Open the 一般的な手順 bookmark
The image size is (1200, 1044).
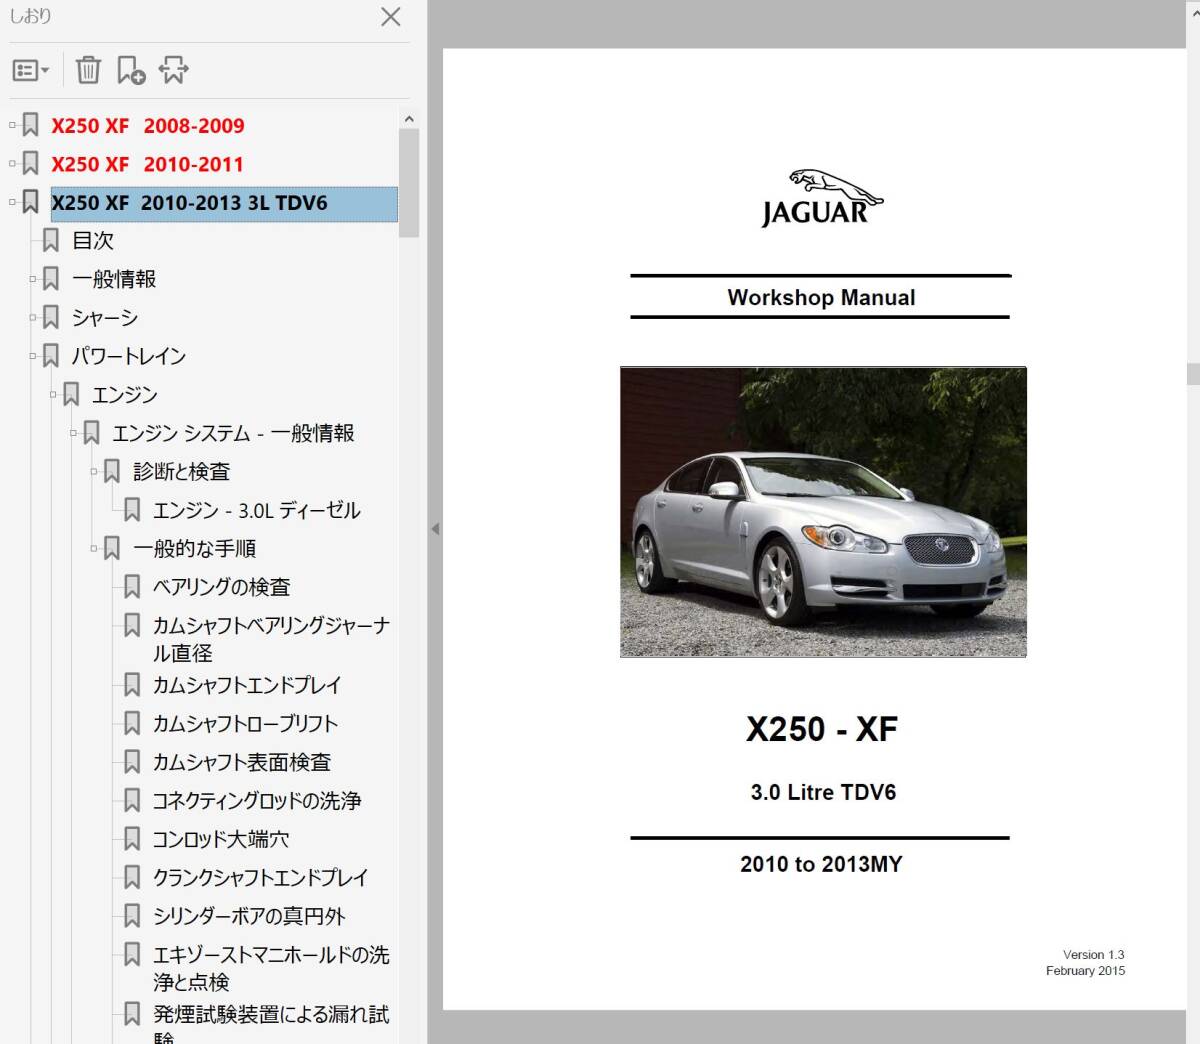(x=195, y=549)
